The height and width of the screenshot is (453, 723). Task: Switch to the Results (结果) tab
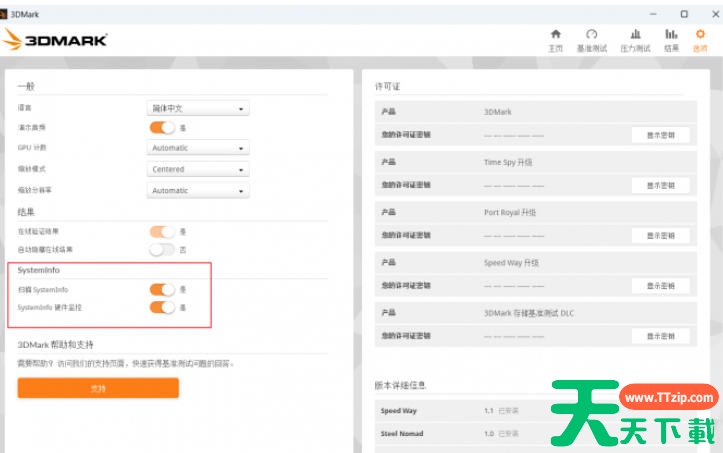pyautogui.click(x=671, y=40)
